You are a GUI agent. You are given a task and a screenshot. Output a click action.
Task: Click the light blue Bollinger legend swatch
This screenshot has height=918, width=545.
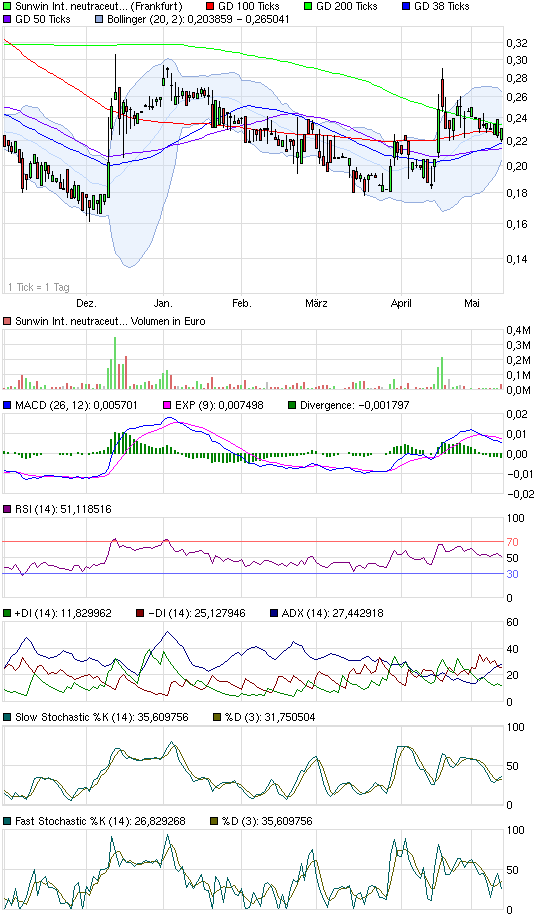click(x=99, y=19)
